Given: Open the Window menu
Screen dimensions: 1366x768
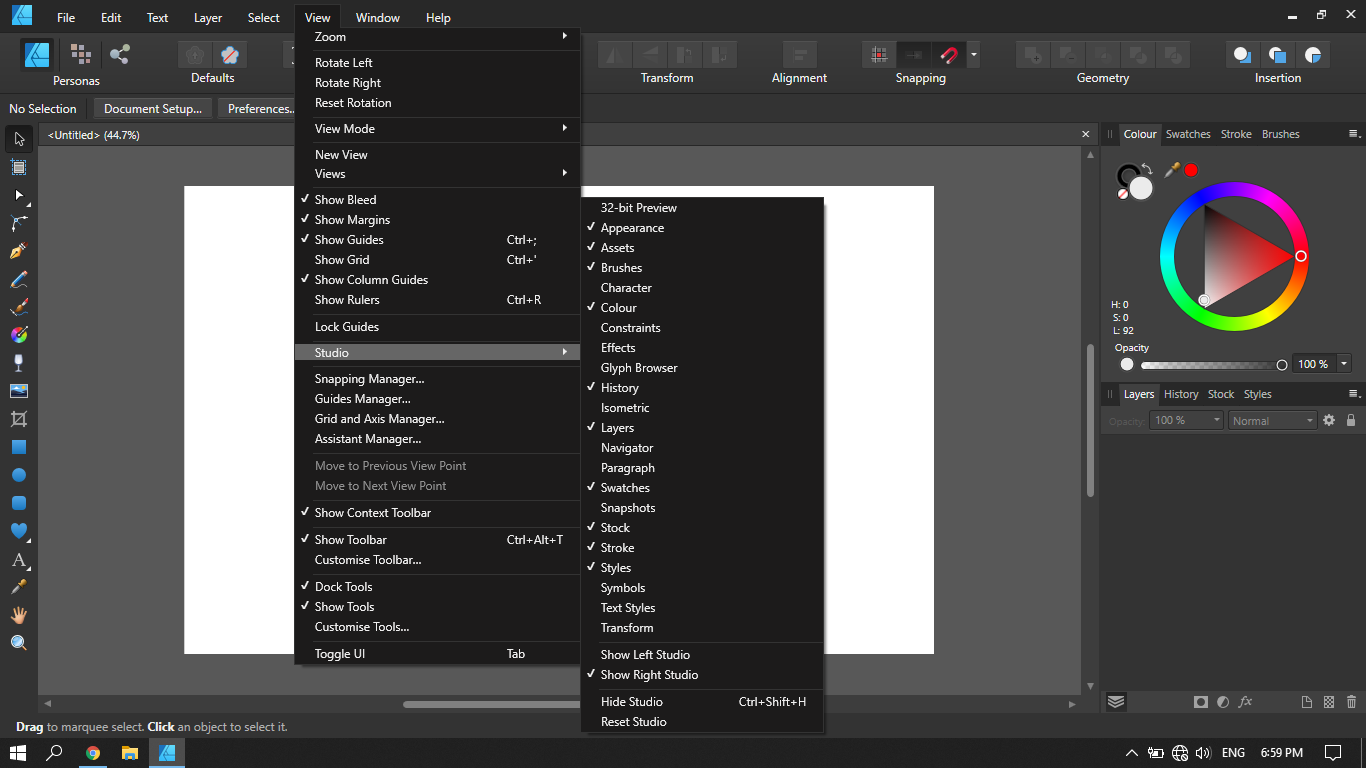Looking at the screenshot, I should point(377,17).
